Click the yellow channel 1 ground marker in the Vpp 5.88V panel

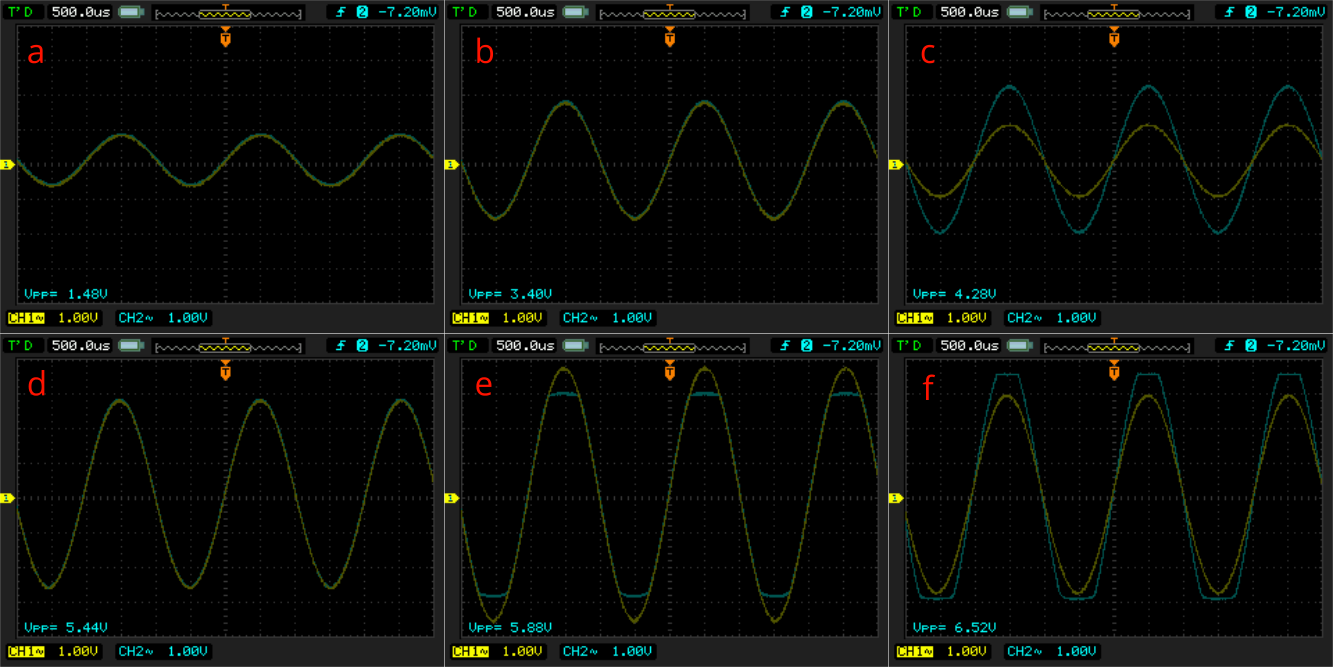450,498
